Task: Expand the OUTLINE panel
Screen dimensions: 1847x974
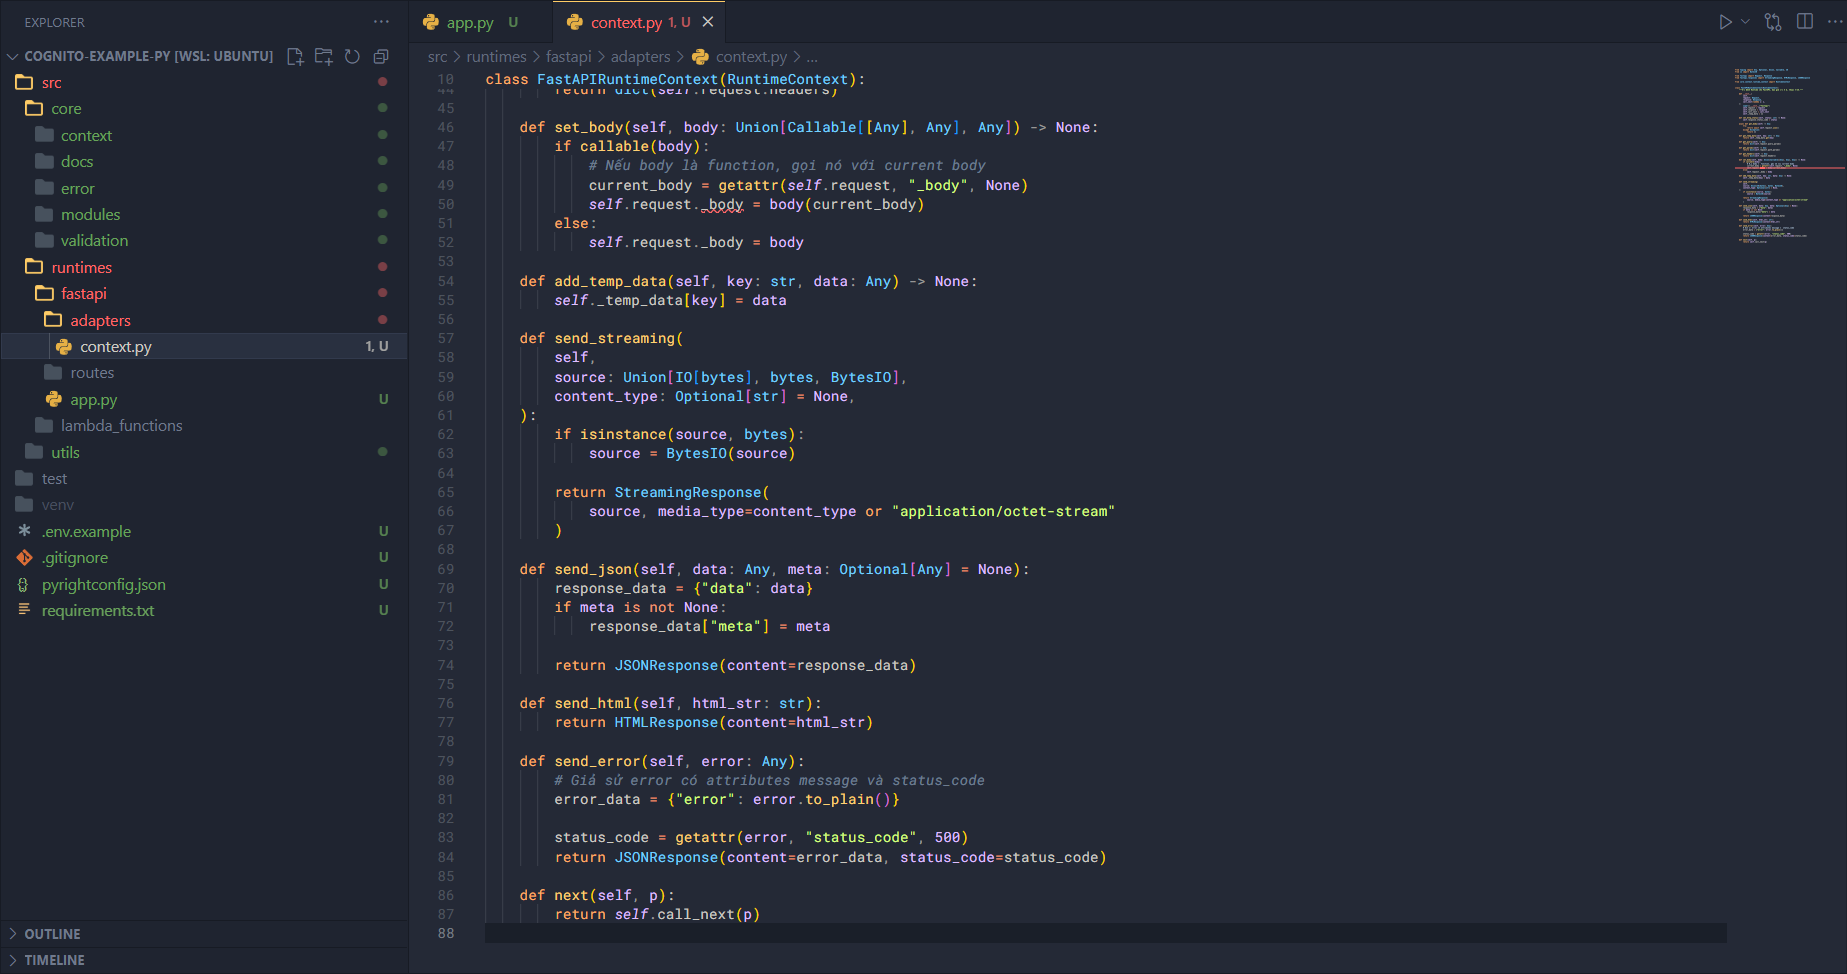Action: coord(52,934)
